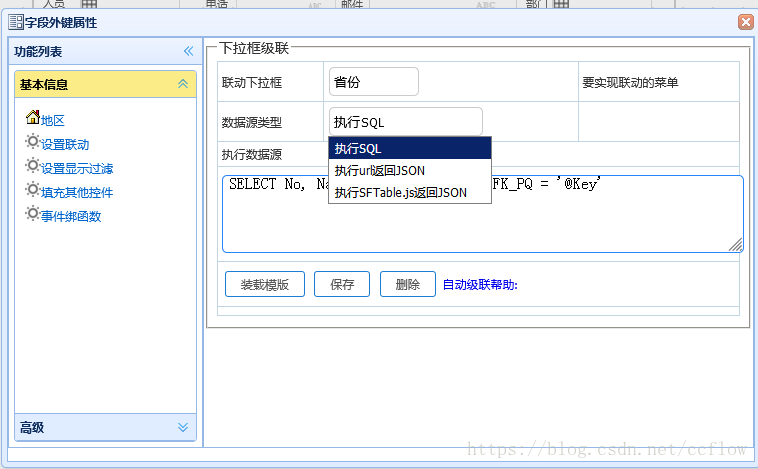Close the 字段外键属性 dialog

(x=745, y=22)
